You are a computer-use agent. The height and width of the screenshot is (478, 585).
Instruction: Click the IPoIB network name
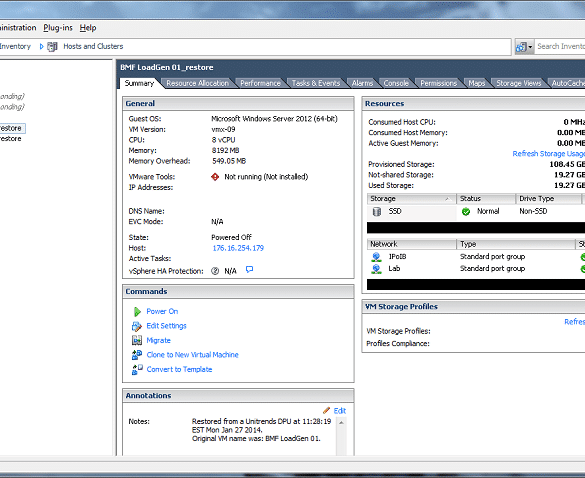pyautogui.click(x=397, y=257)
